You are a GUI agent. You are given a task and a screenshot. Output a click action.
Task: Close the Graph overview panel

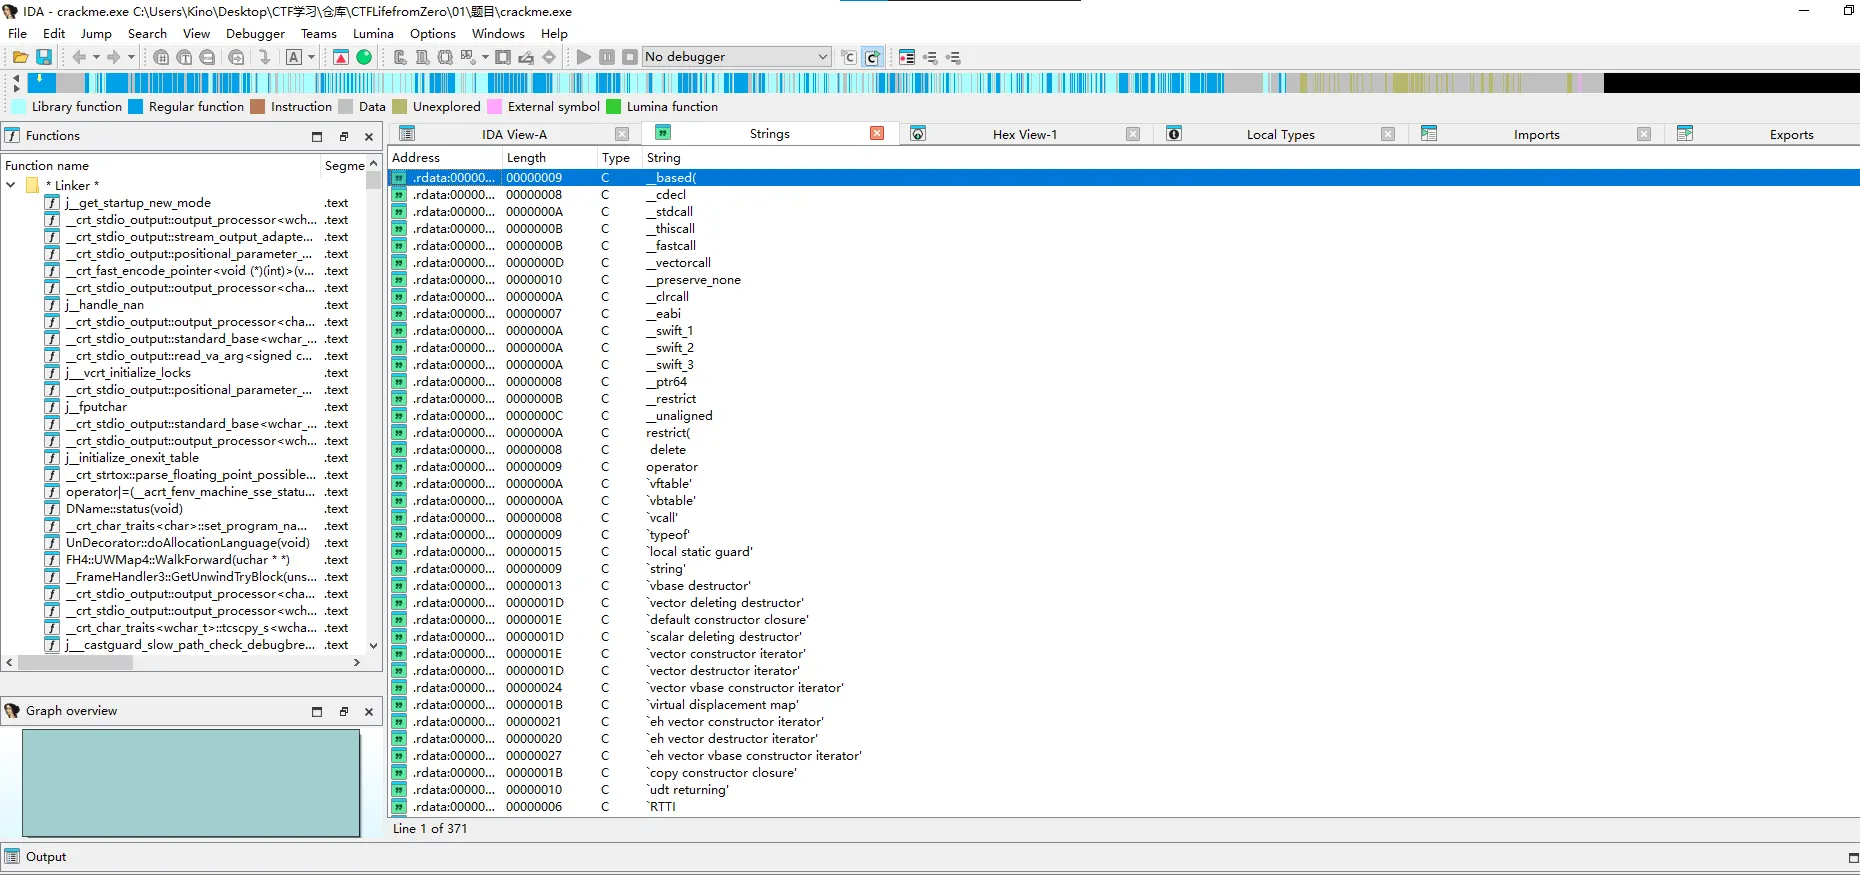[369, 712]
